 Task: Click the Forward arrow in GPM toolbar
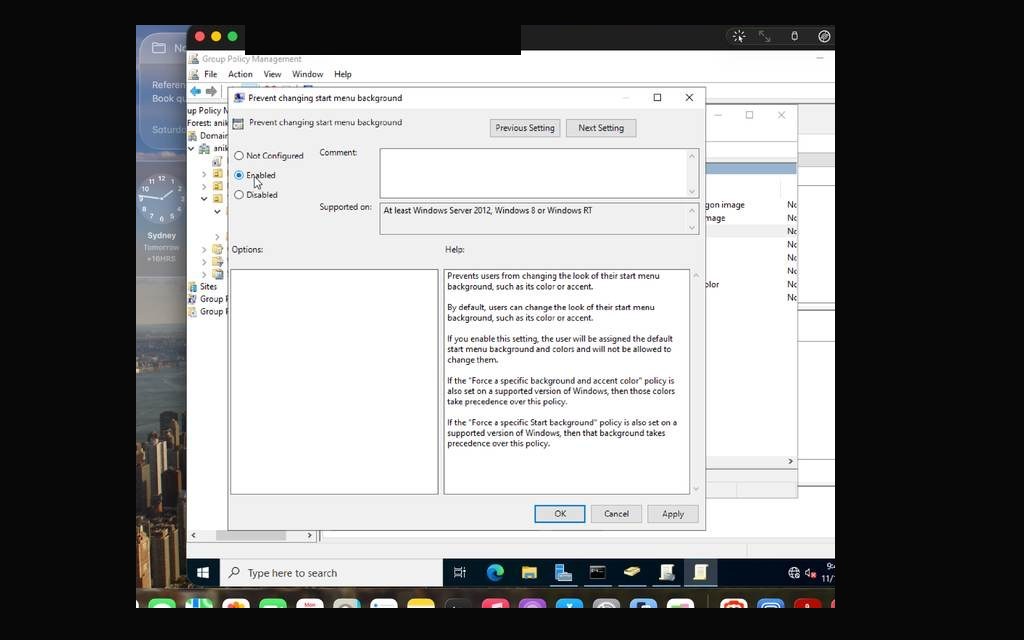pos(211,91)
